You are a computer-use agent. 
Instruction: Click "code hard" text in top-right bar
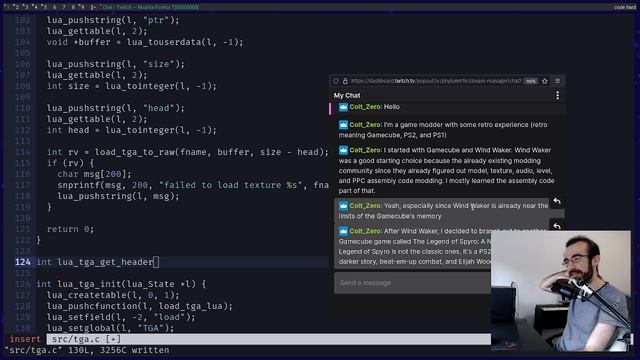(x=624, y=7)
